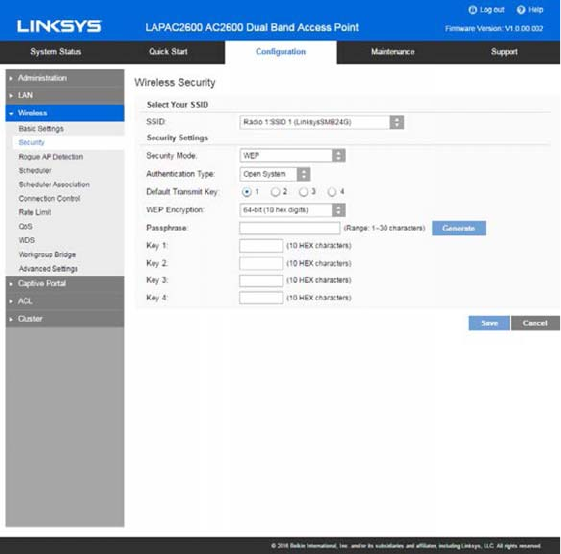Open the SSID dropdown
This screenshot has height=554, width=561.
[x=322, y=122]
